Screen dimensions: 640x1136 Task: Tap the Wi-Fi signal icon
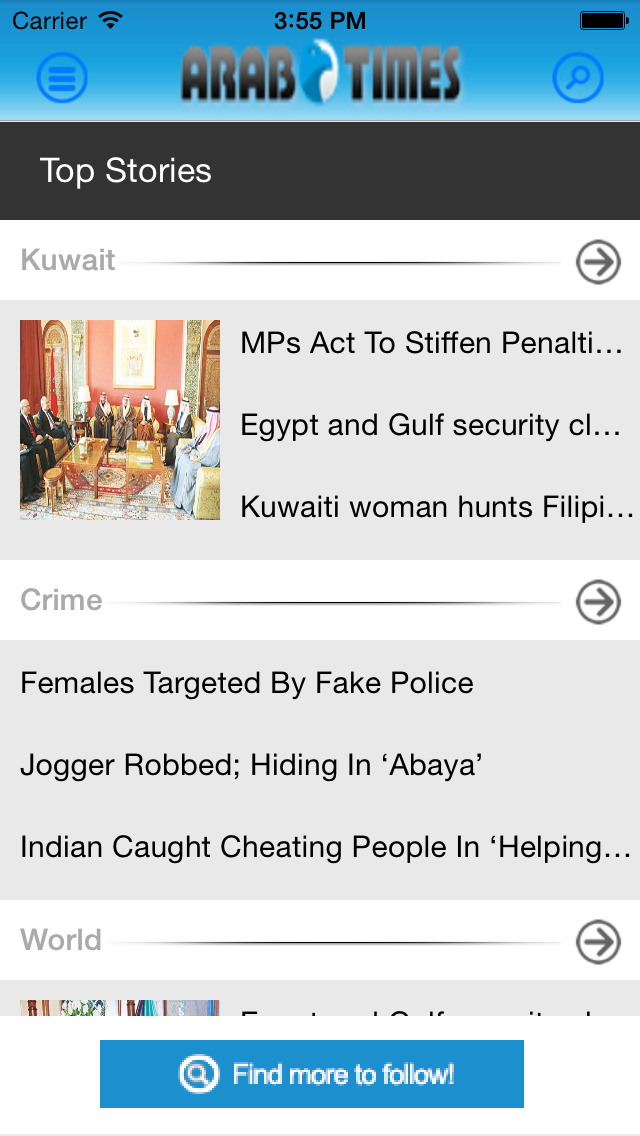pyautogui.click(x=111, y=20)
